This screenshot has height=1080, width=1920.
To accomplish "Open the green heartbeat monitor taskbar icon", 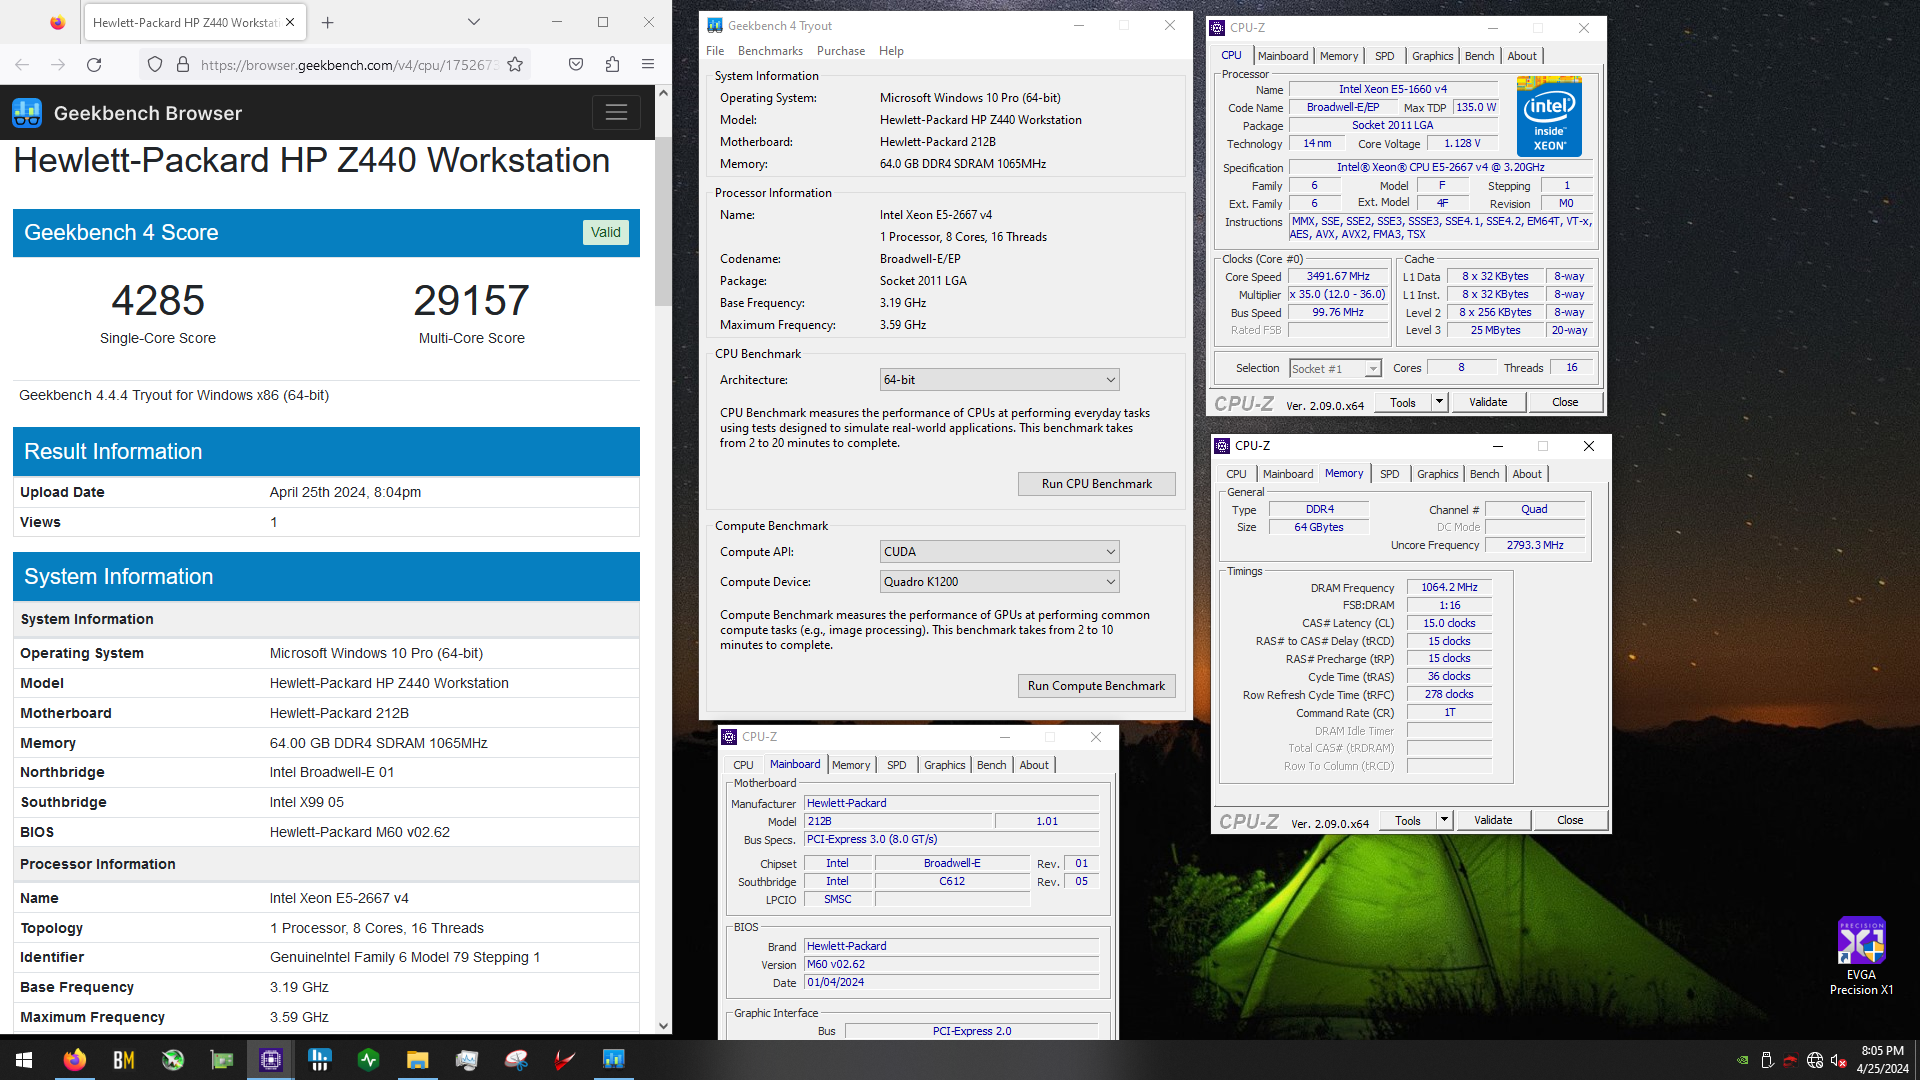I will coord(368,1060).
